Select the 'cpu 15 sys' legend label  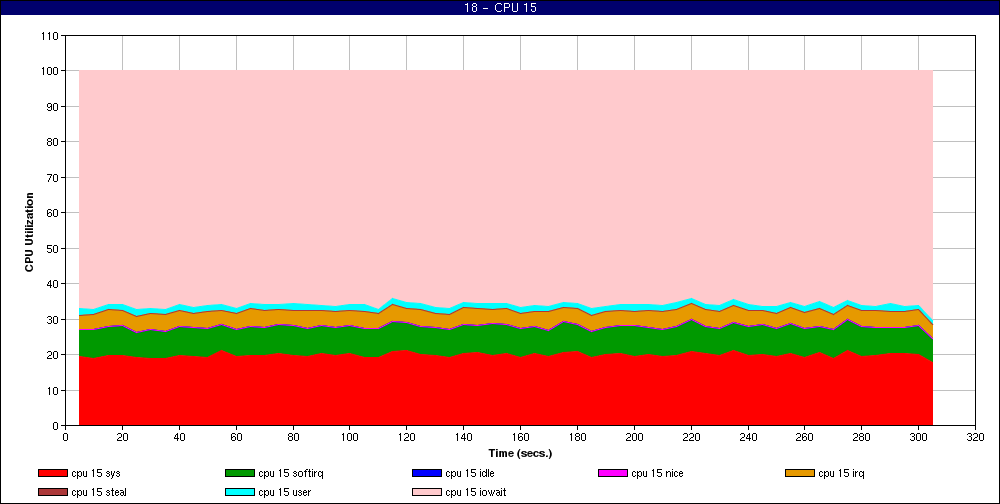tap(96, 473)
